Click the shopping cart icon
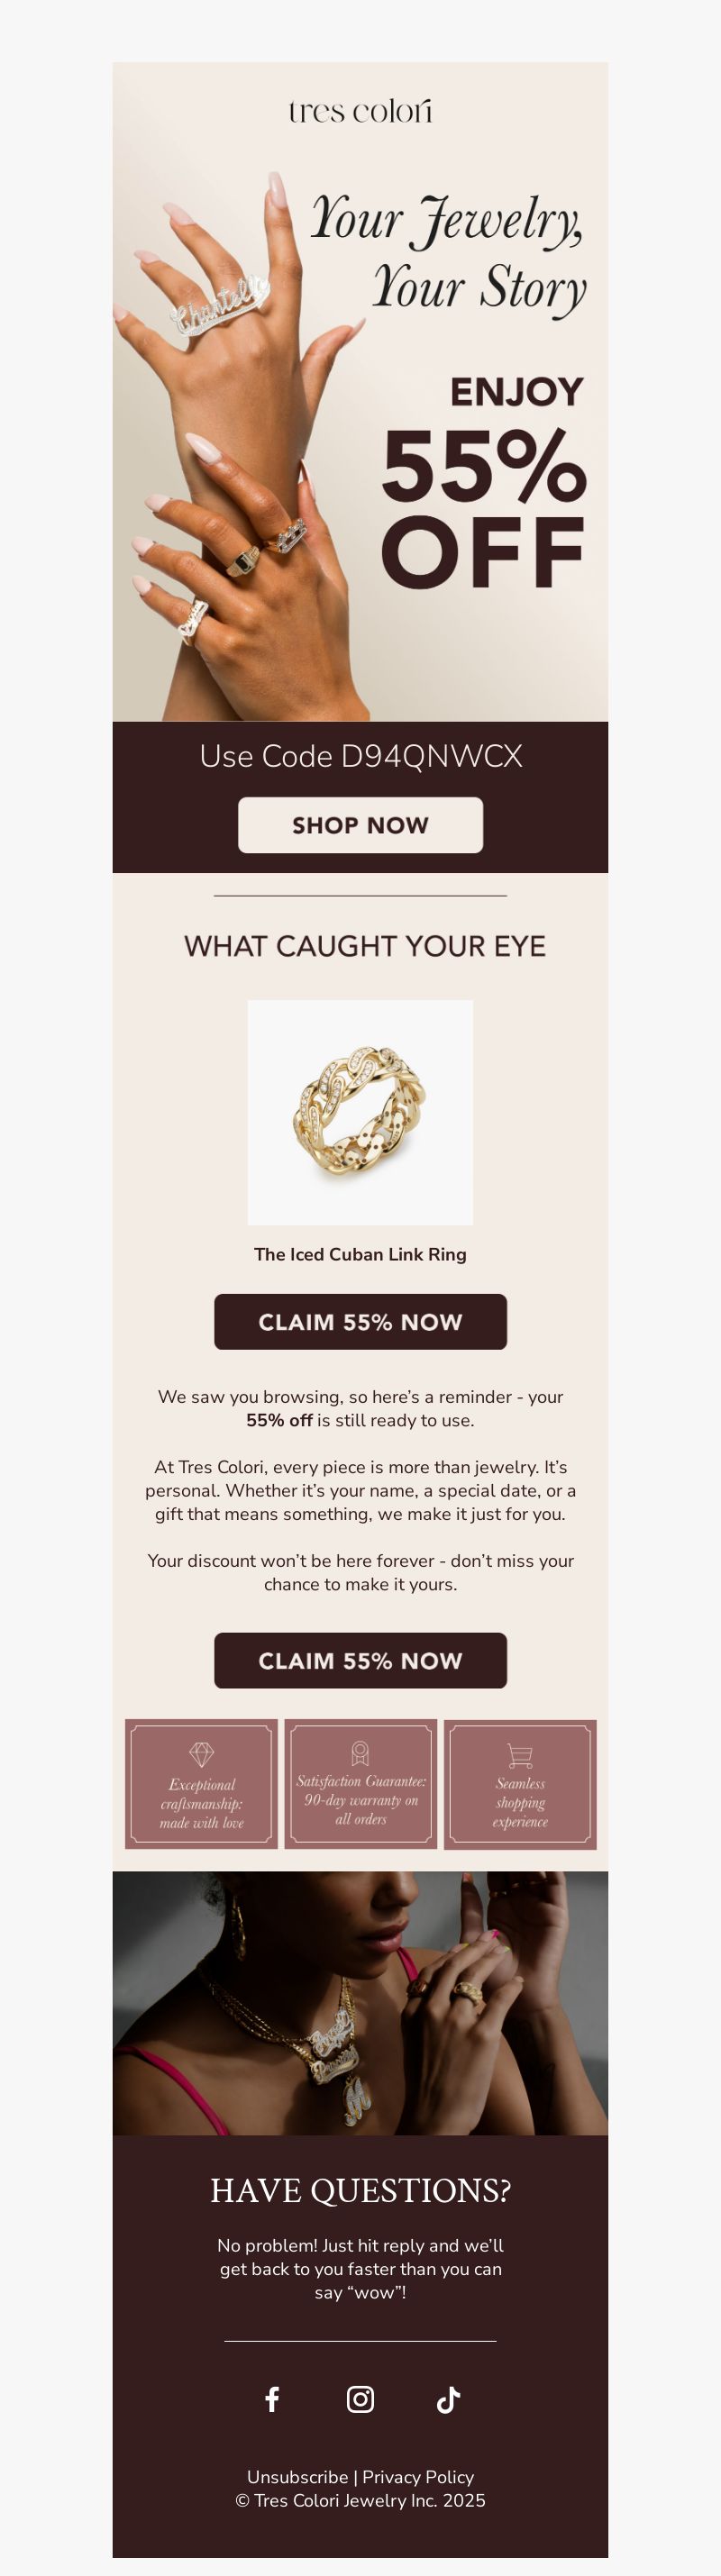The width and height of the screenshot is (721, 2576). (x=520, y=1755)
